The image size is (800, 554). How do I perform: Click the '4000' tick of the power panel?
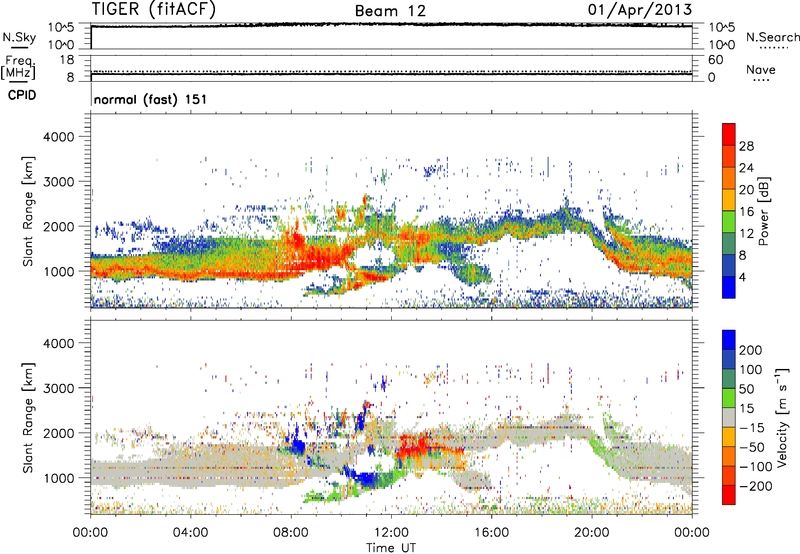pos(58,137)
